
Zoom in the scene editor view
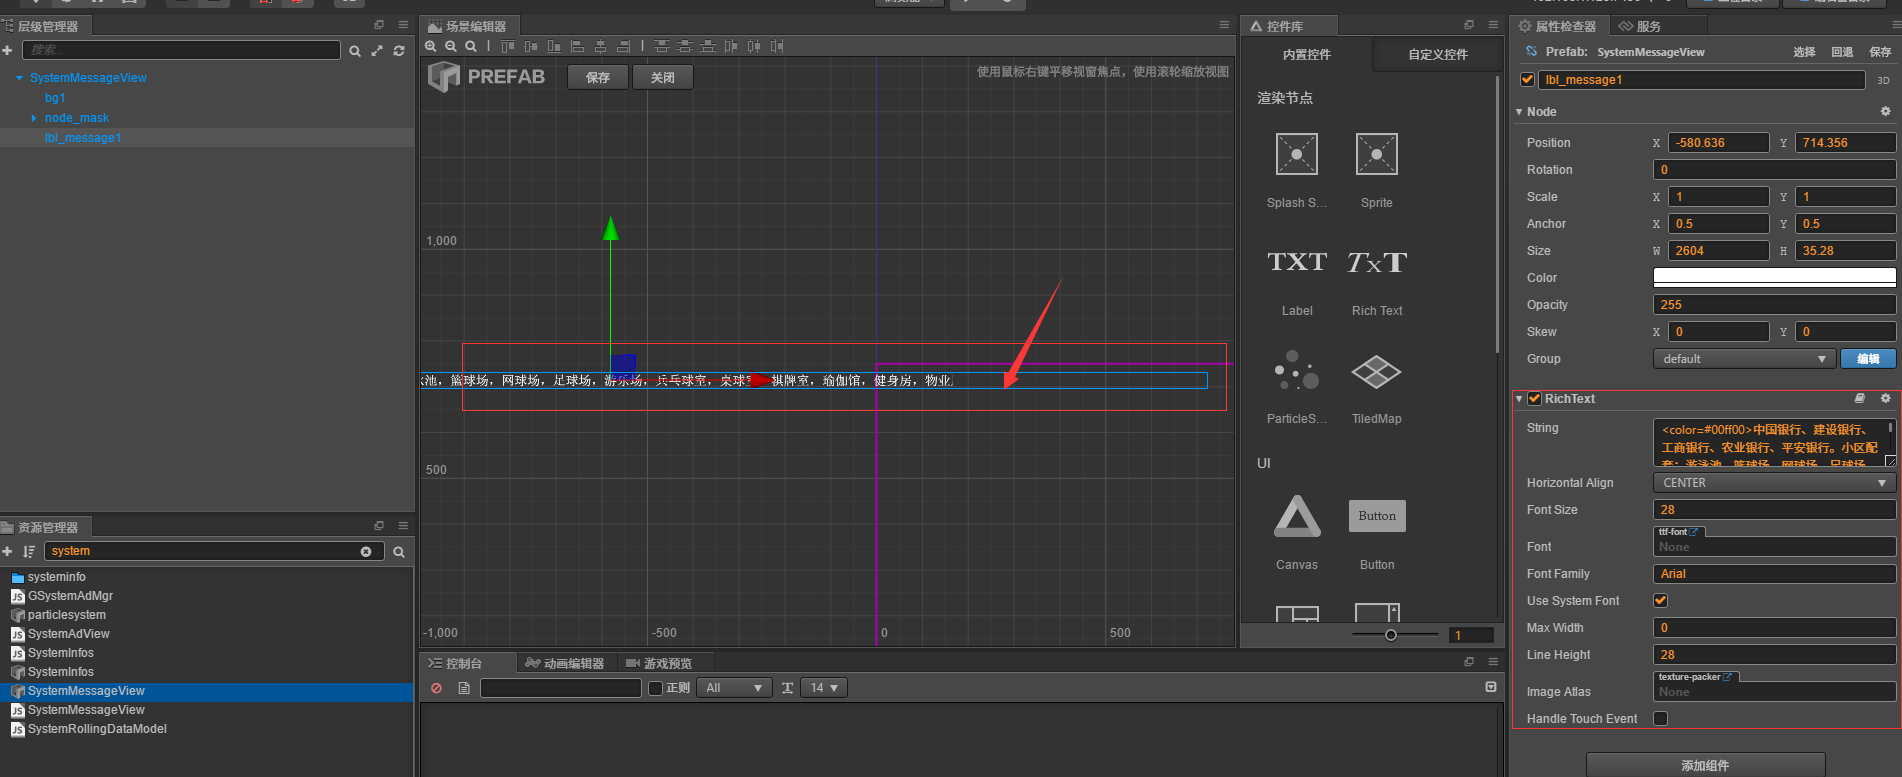coord(431,46)
